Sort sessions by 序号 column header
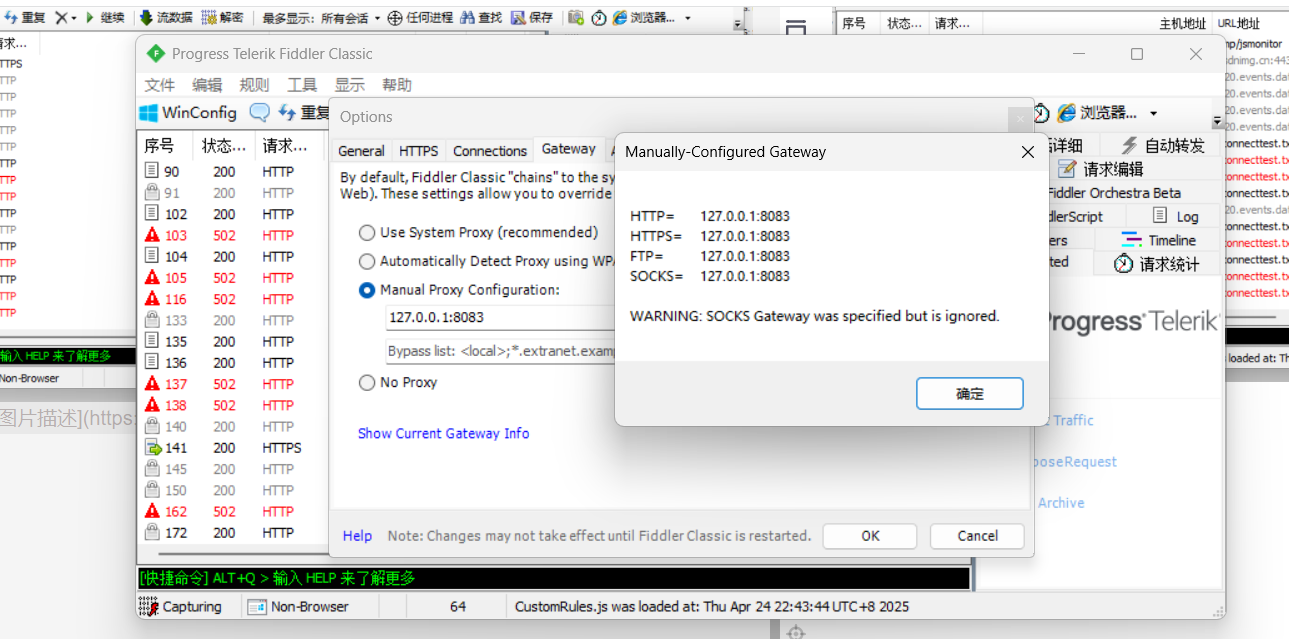1289x639 pixels. (165, 145)
